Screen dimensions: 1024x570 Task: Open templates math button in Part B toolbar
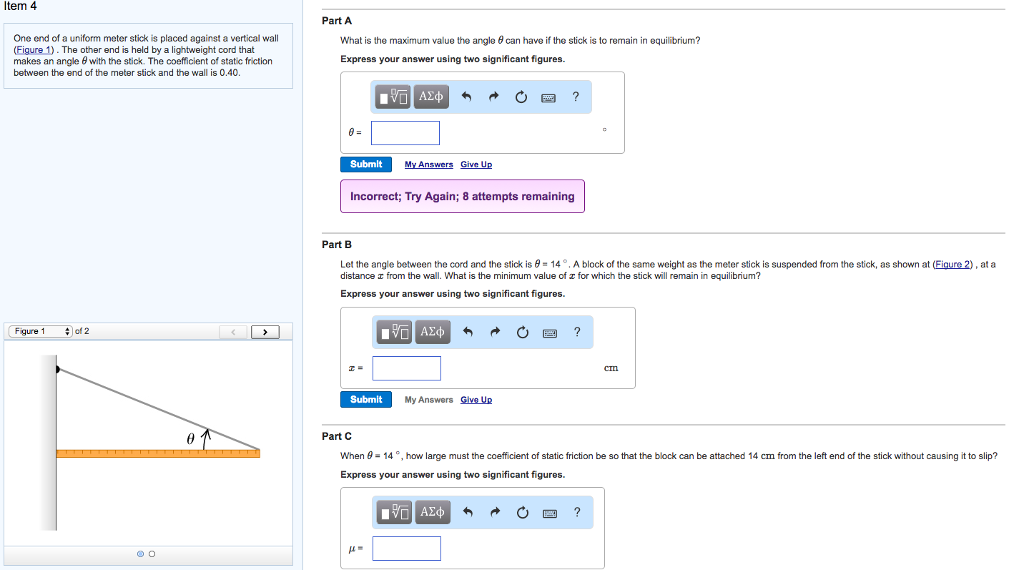point(394,332)
